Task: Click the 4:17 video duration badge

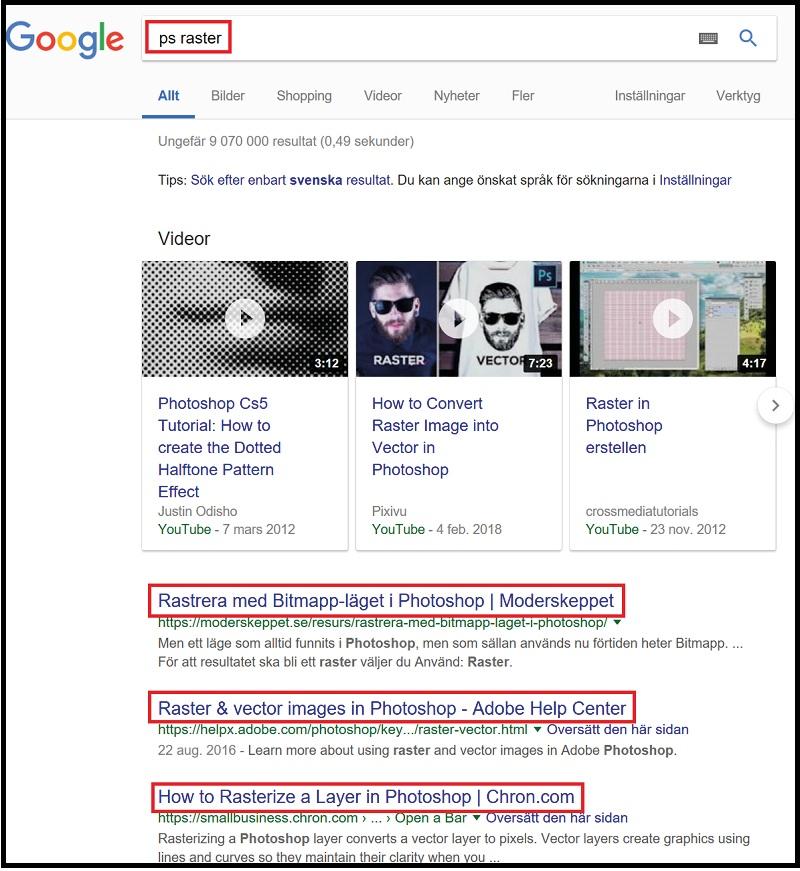Action: 754,363
